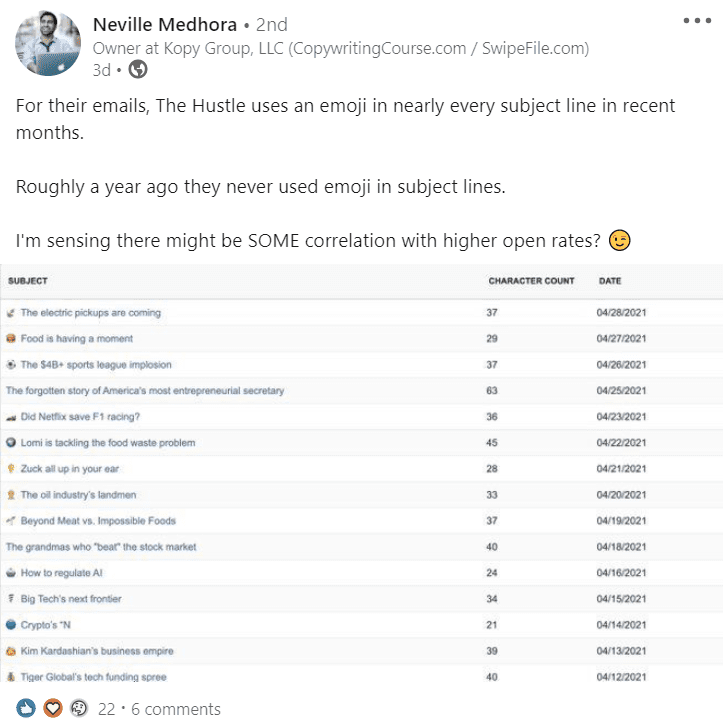The height and width of the screenshot is (726, 723).
Task: Open "The grandmas who beat the stock market"
Action: [x=101, y=547]
